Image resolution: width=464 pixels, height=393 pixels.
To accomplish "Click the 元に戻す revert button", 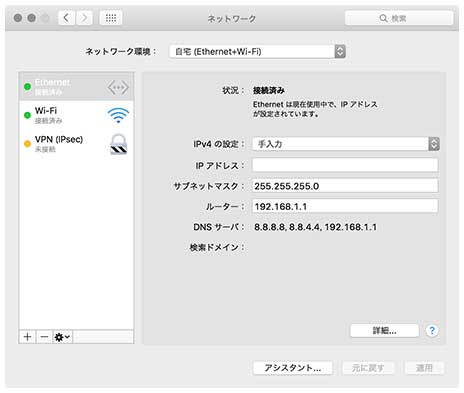I will [368, 368].
